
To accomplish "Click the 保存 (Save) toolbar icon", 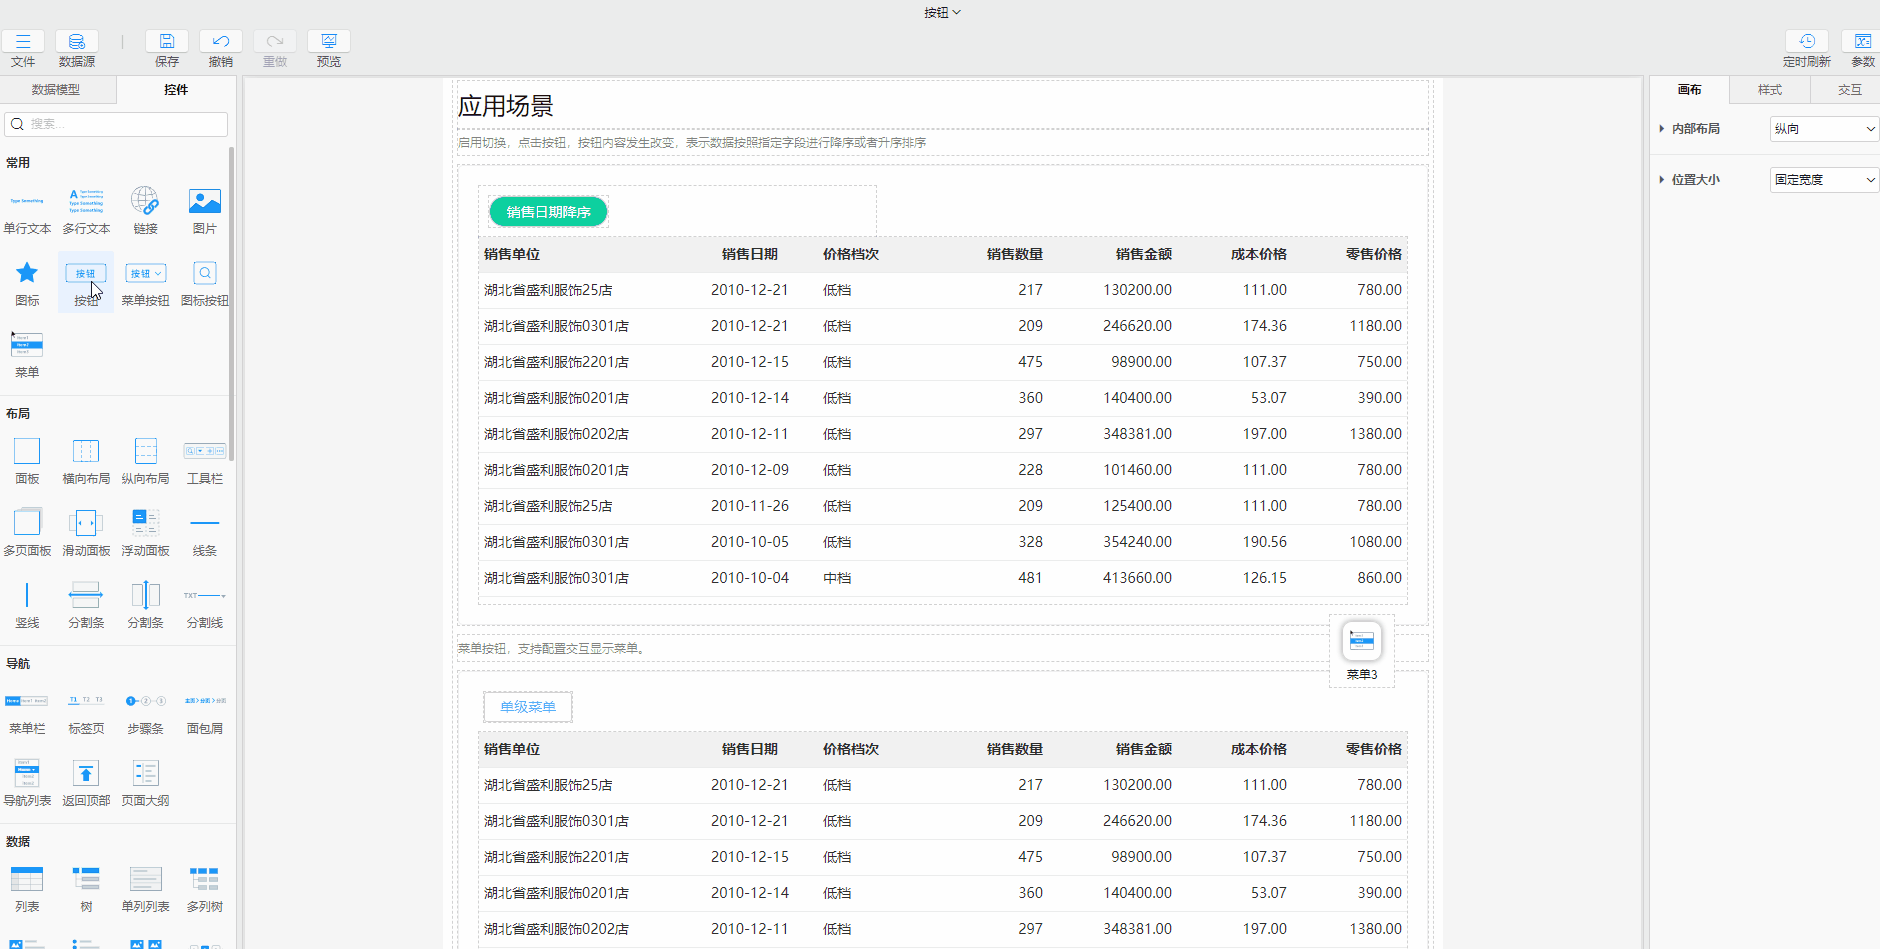I will 167,42.
